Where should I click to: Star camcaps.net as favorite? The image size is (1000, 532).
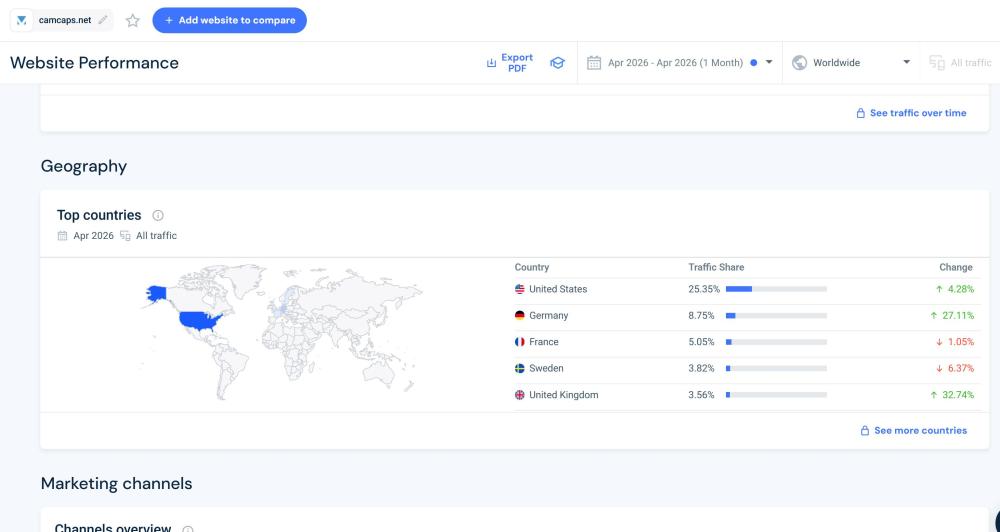pos(133,20)
